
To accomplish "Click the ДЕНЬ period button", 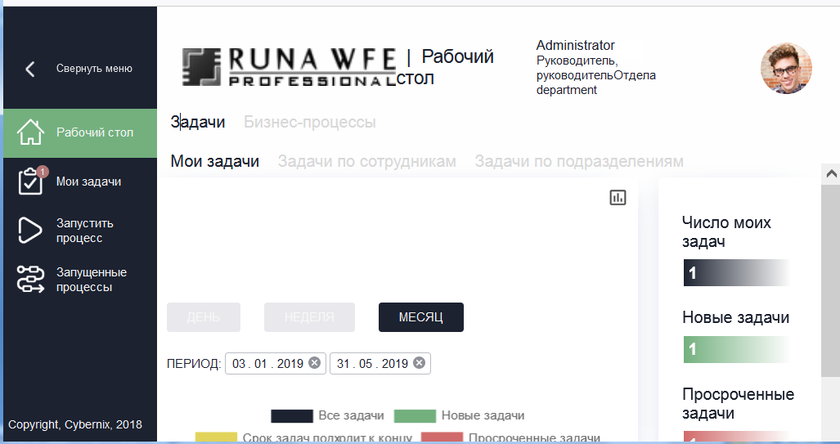I will click(203, 317).
